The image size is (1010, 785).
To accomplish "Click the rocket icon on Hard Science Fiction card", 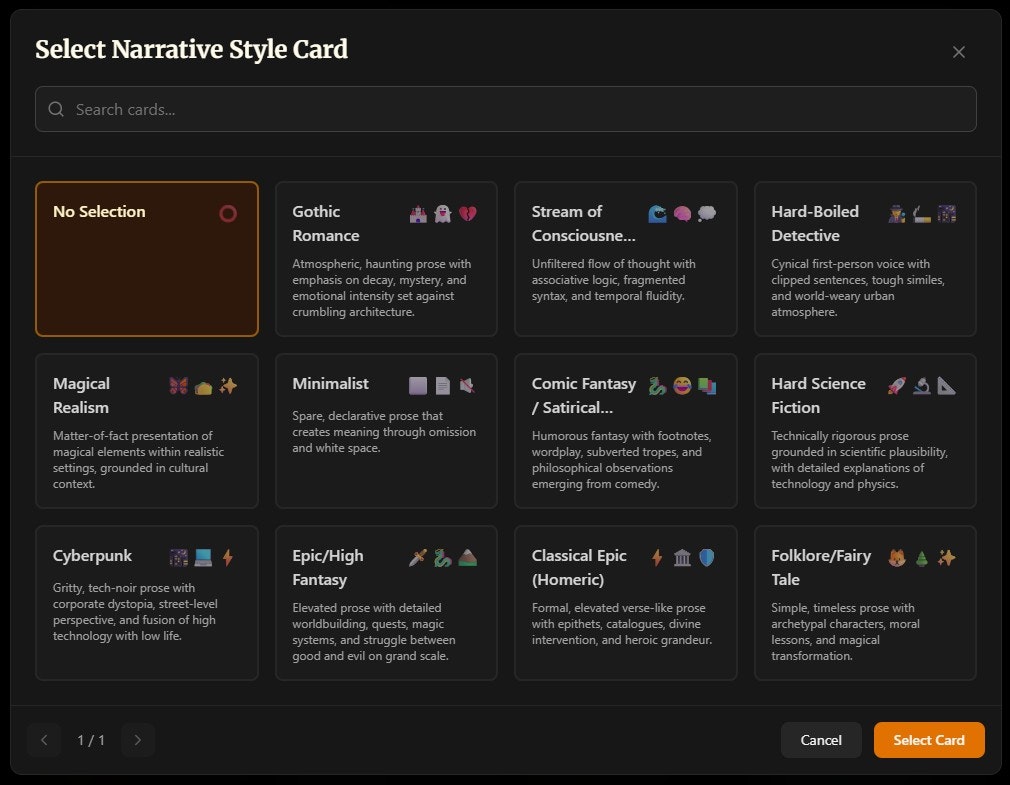I will pyautogui.click(x=896, y=385).
